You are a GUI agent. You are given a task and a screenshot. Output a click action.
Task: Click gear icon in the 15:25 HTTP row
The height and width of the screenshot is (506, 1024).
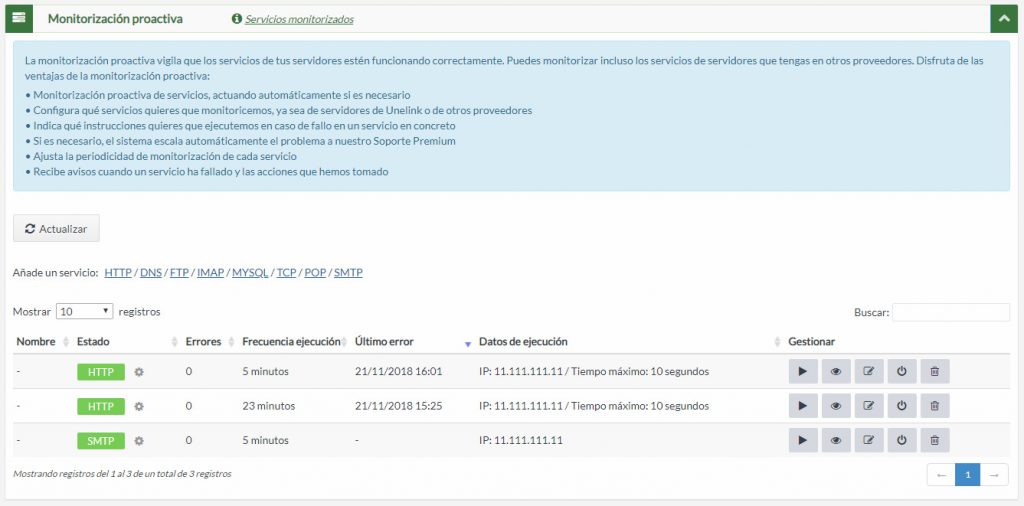pyautogui.click(x=139, y=406)
